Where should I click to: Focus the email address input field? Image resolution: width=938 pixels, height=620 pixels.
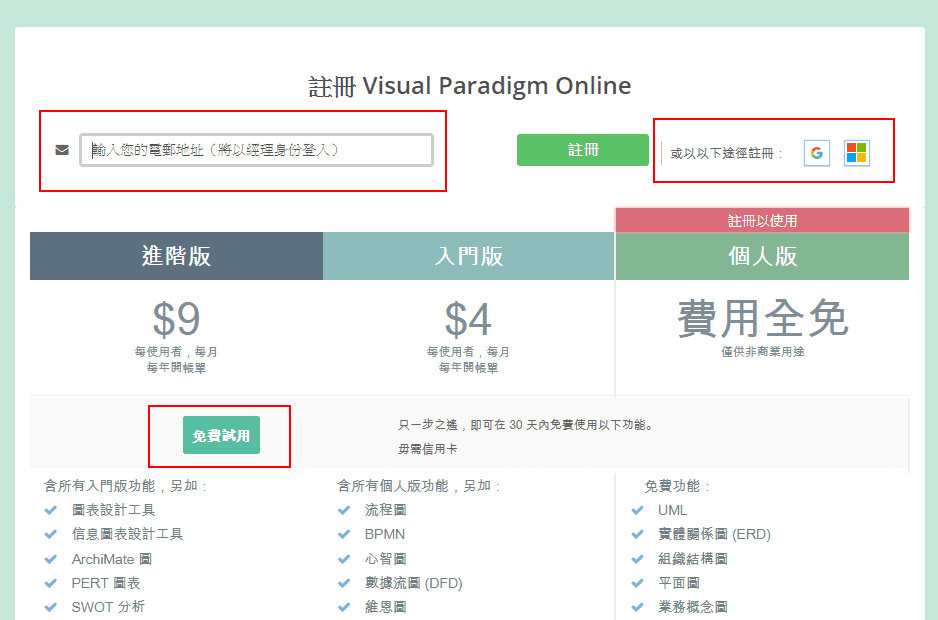click(257, 150)
